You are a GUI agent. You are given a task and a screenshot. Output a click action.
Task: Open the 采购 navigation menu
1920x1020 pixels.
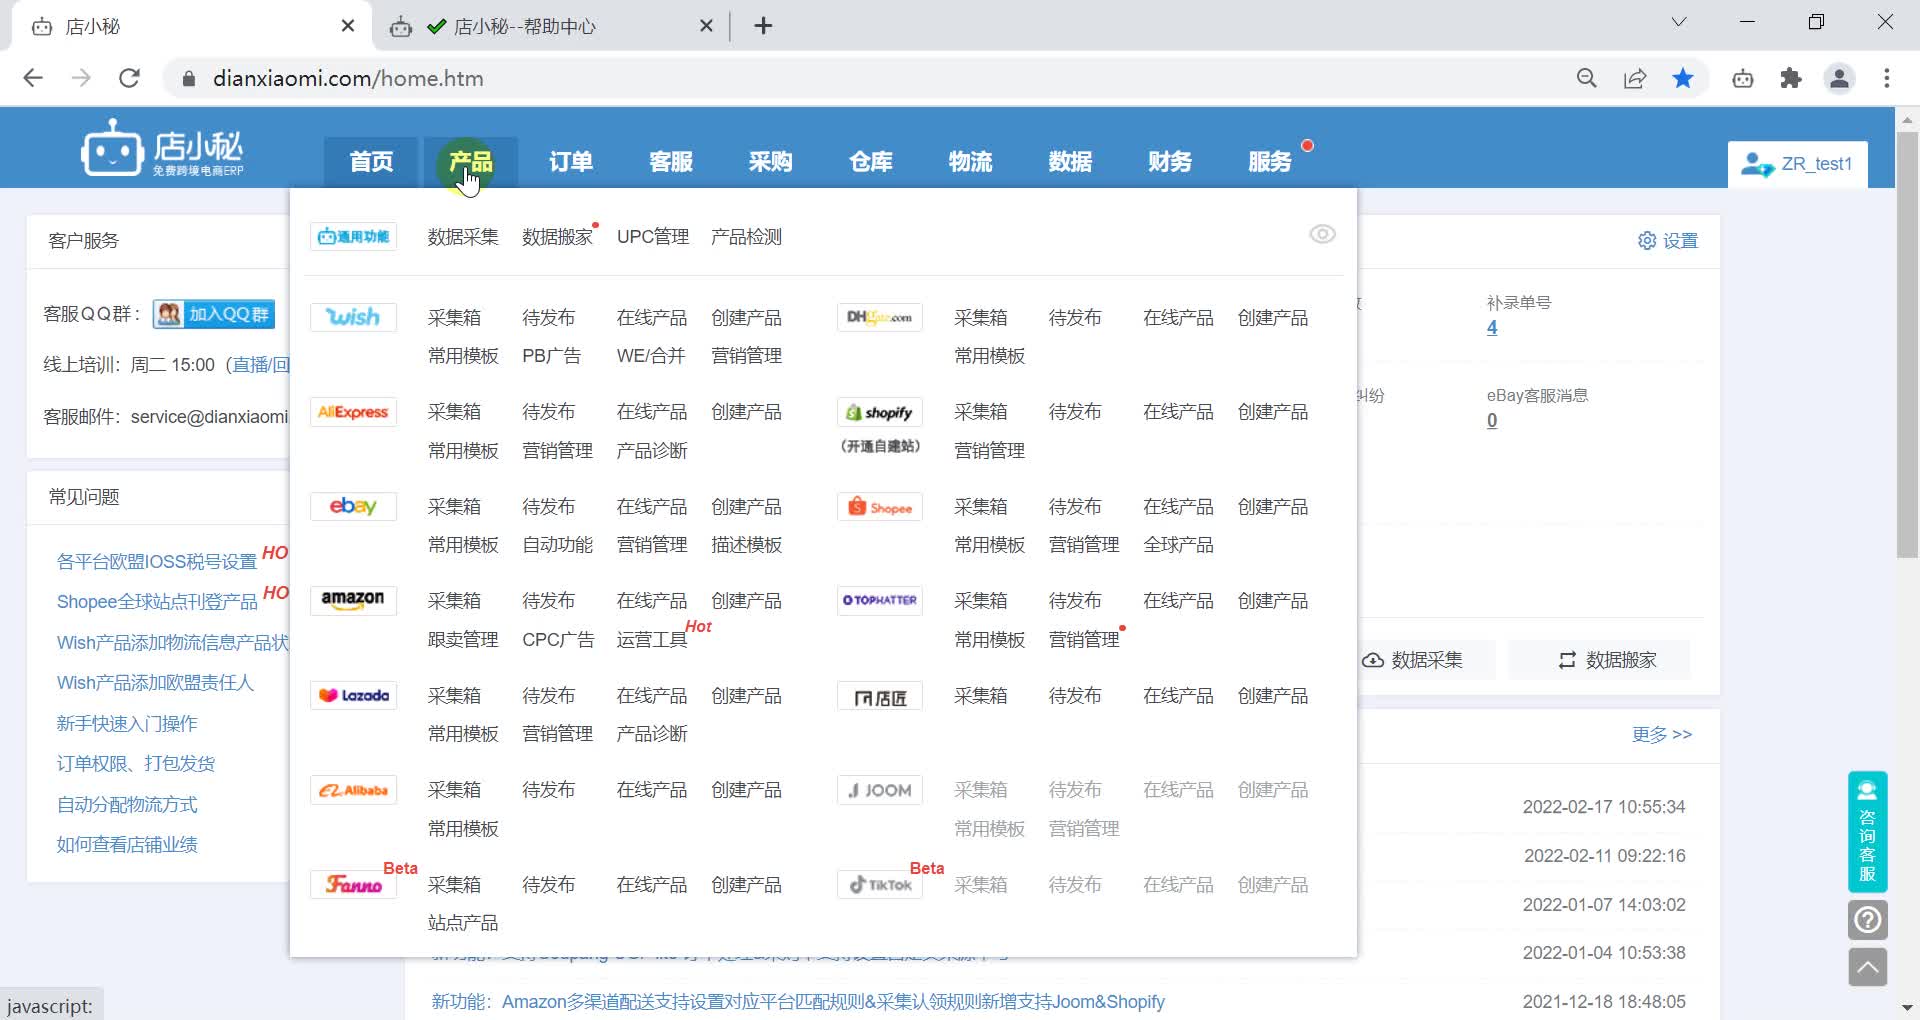[771, 162]
